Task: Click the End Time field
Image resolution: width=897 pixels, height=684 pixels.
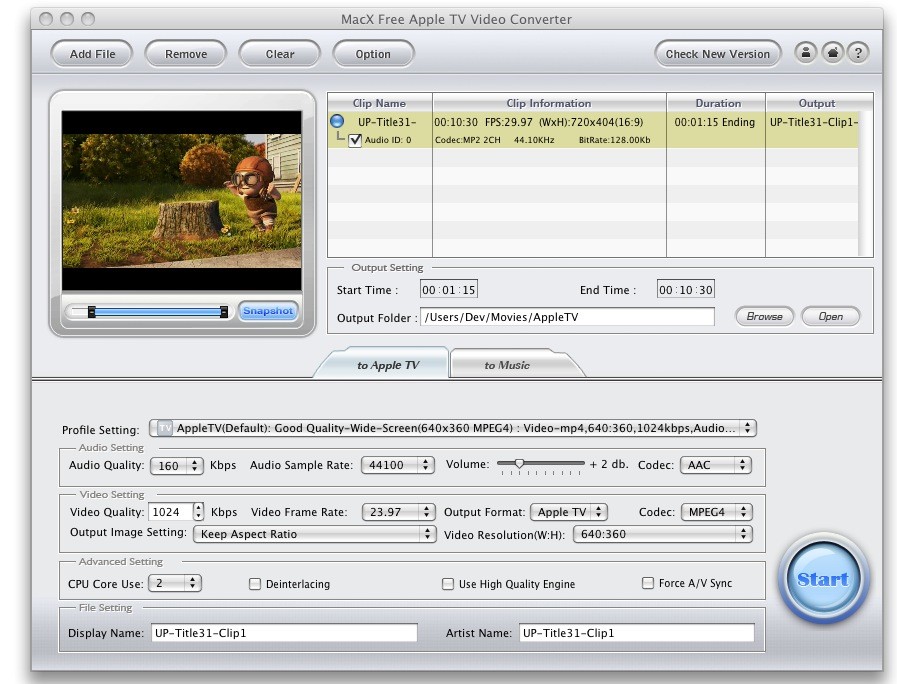Action: tap(685, 289)
